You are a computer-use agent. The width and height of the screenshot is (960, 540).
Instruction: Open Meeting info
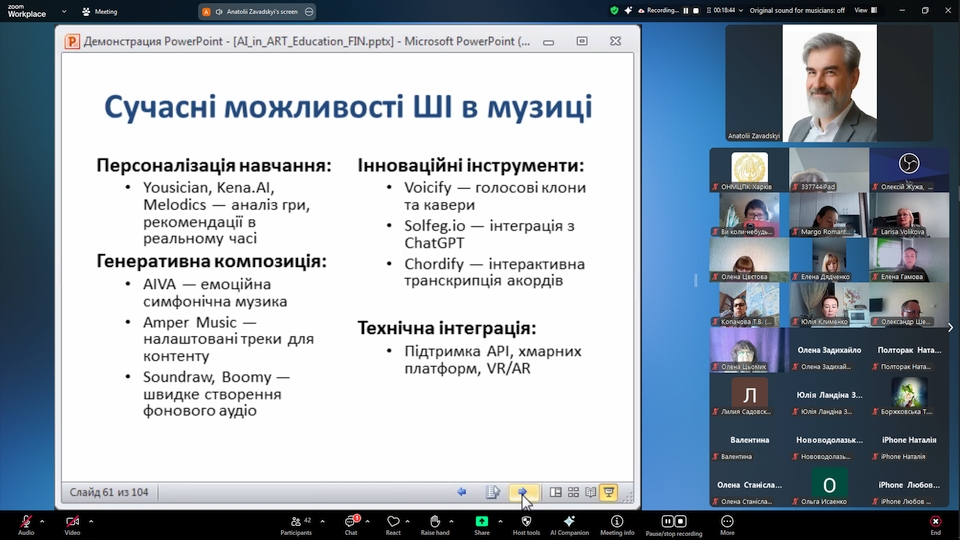(x=617, y=525)
